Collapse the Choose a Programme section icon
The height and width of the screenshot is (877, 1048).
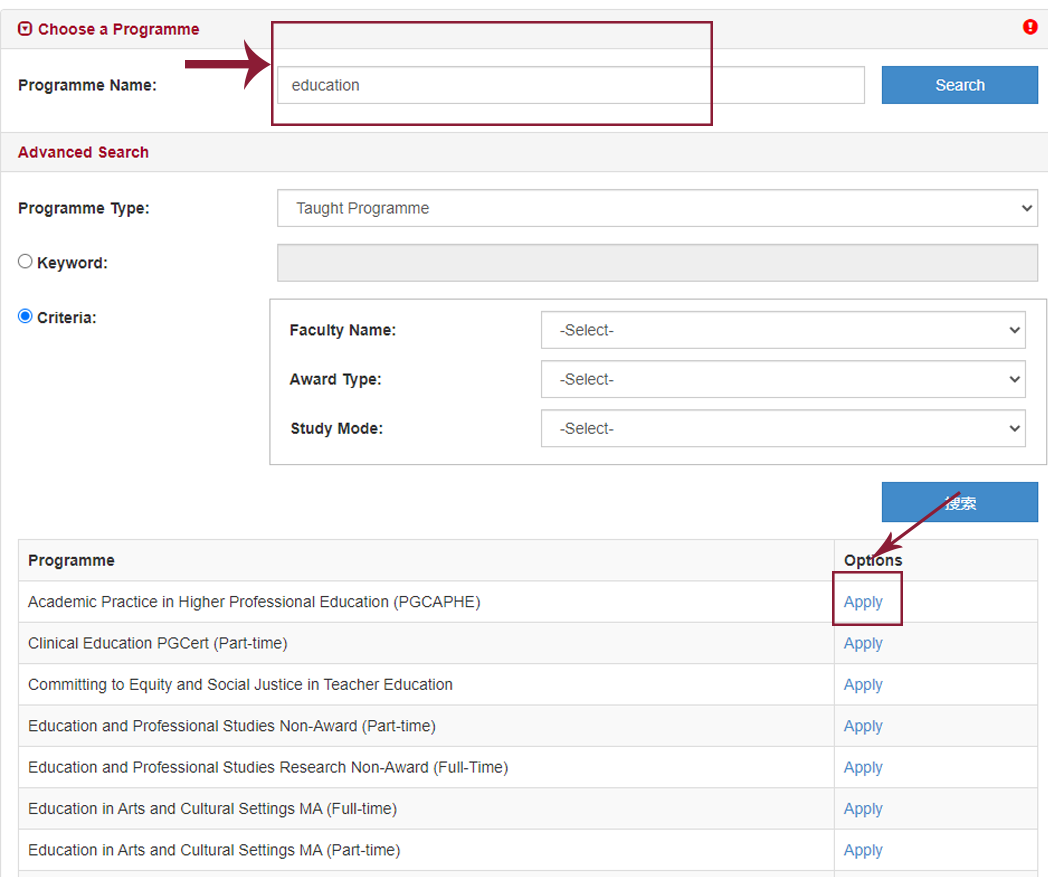point(25,29)
